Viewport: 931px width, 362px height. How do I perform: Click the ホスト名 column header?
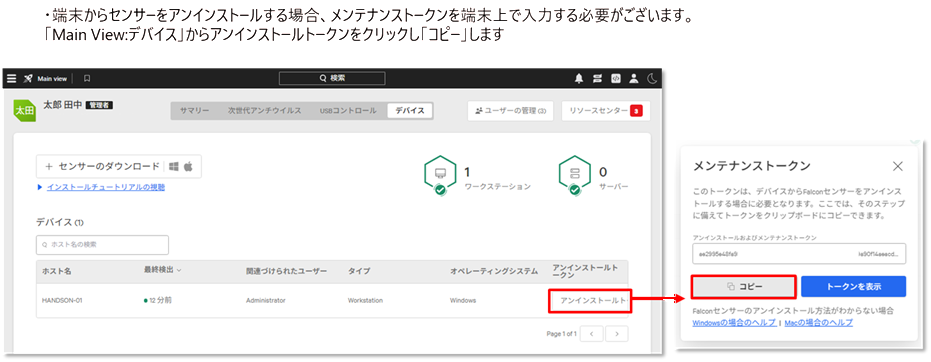coord(56,271)
